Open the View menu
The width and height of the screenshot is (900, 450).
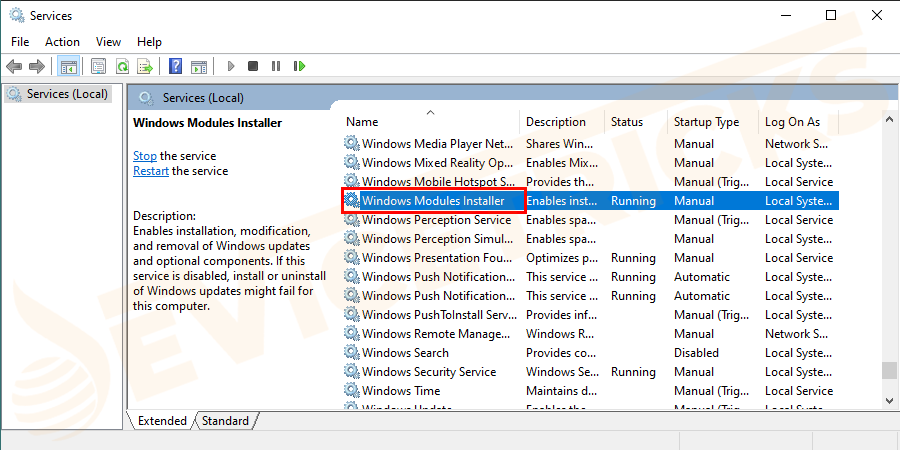click(x=108, y=42)
